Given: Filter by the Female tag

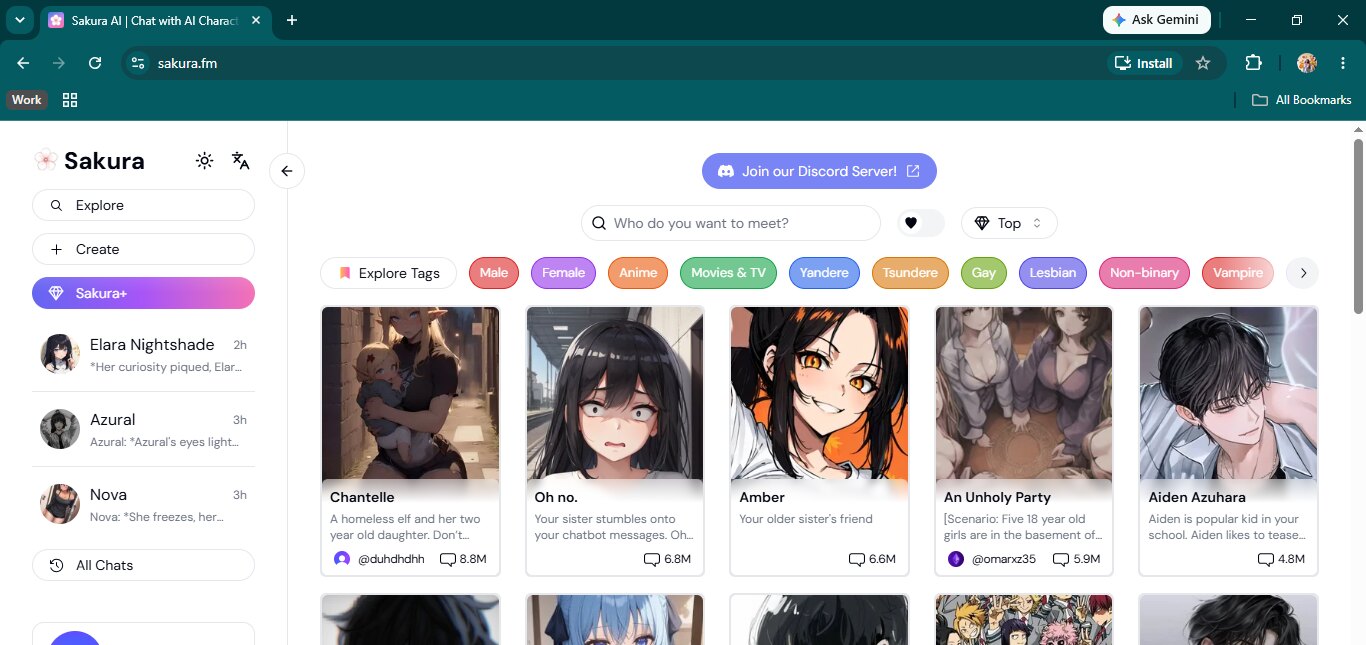Looking at the screenshot, I should pyautogui.click(x=563, y=273).
